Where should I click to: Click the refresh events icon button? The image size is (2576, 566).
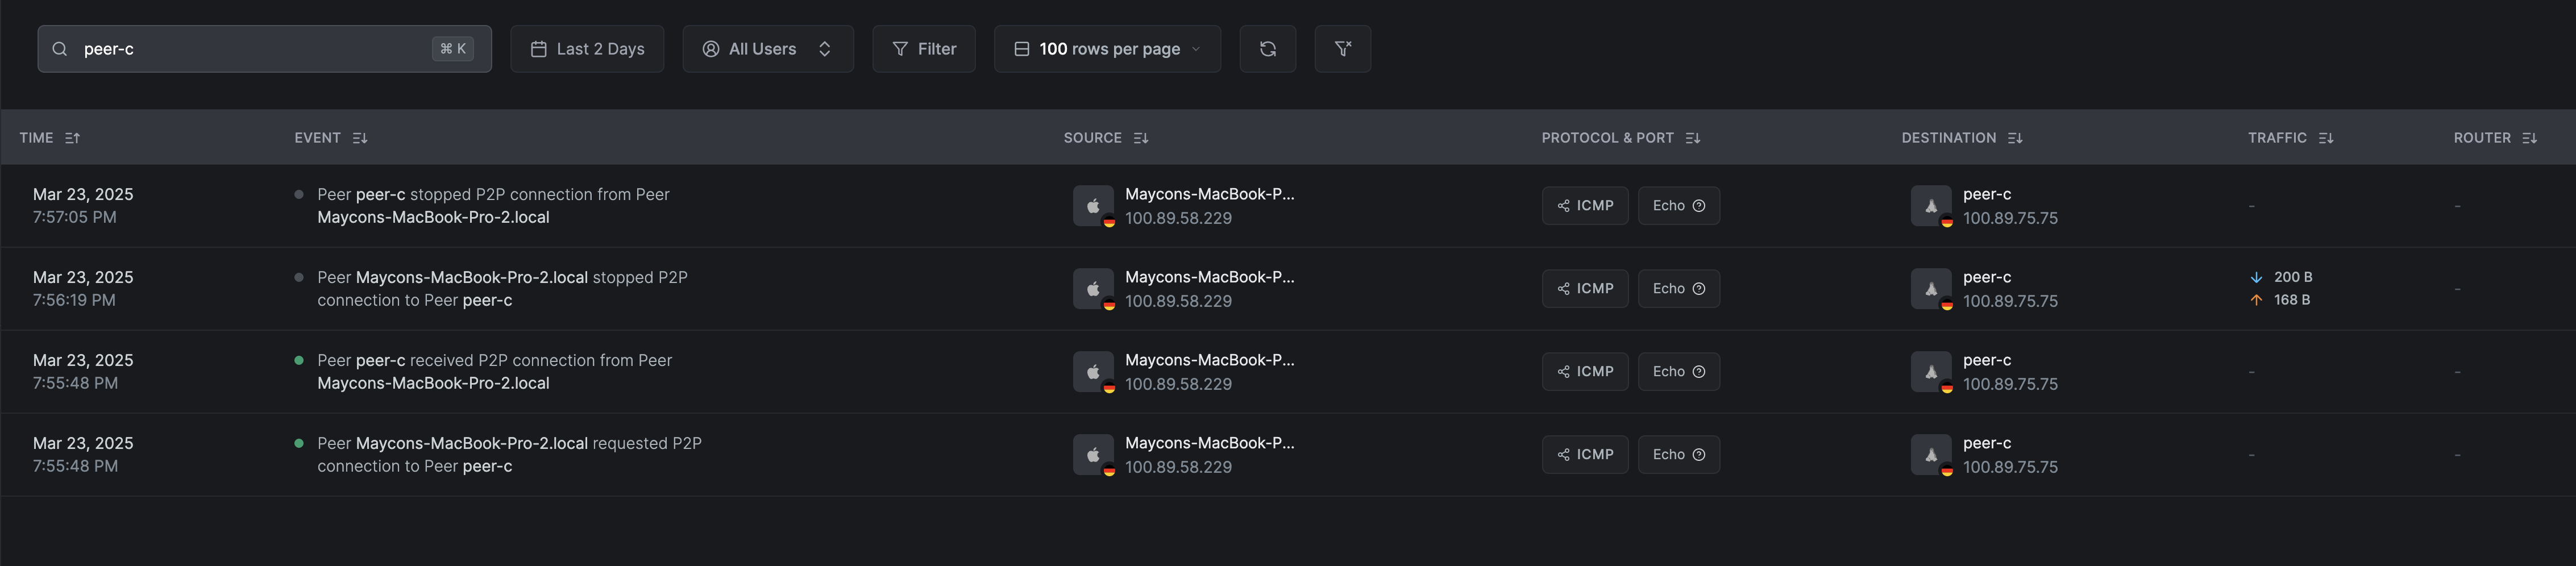(1267, 49)
